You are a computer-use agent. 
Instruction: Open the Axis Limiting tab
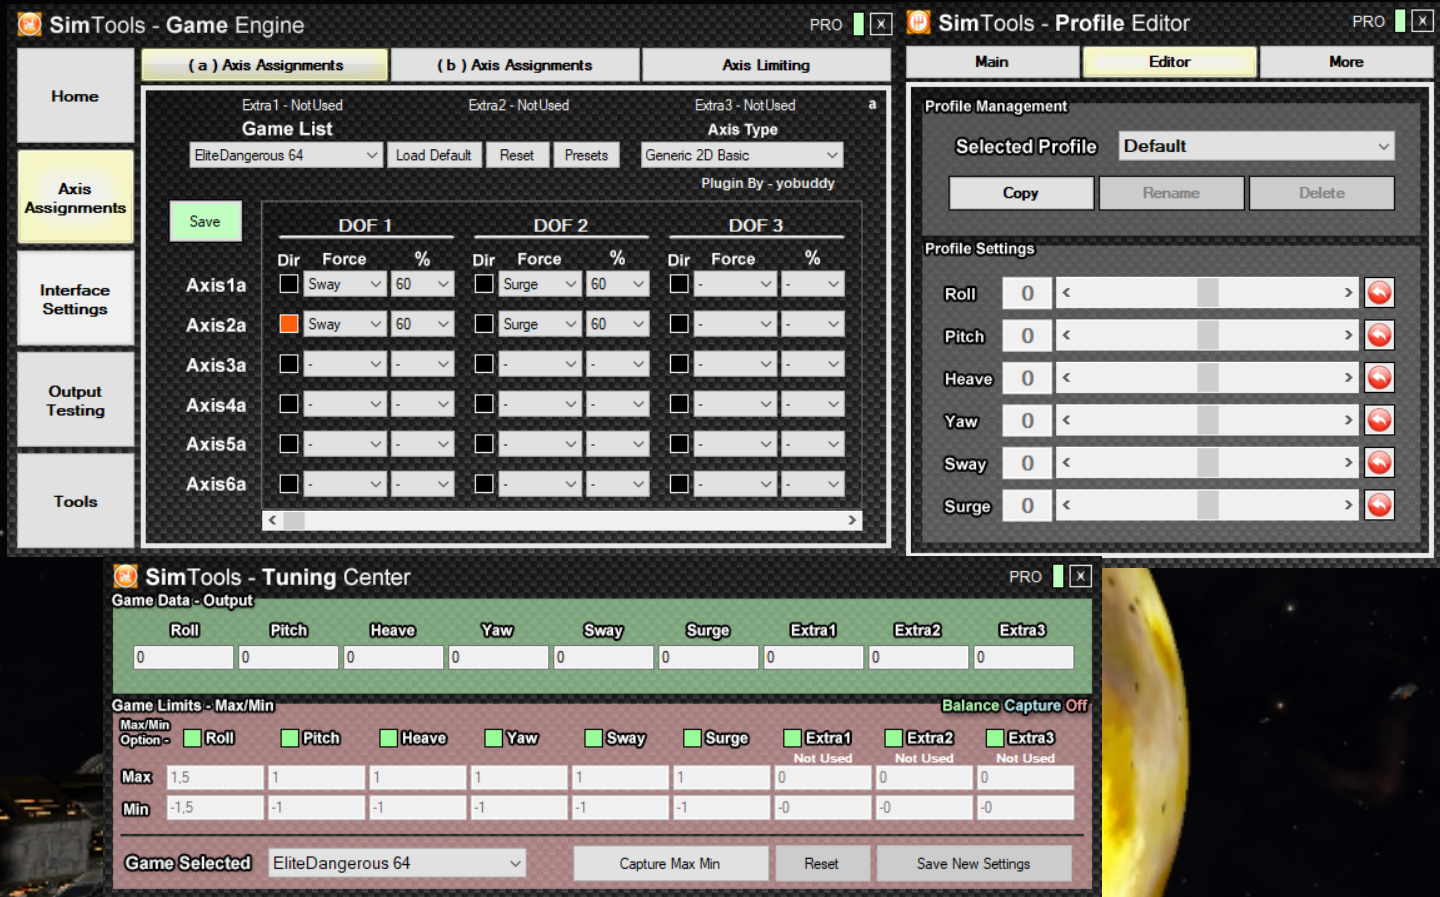click(766, 65)
